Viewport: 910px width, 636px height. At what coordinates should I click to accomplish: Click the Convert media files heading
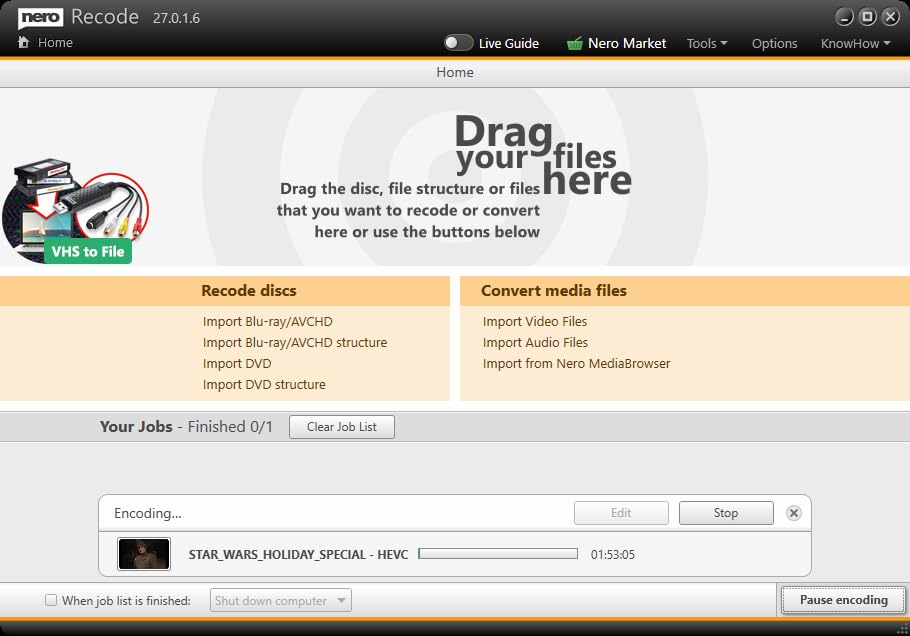[x=554, y=291]
